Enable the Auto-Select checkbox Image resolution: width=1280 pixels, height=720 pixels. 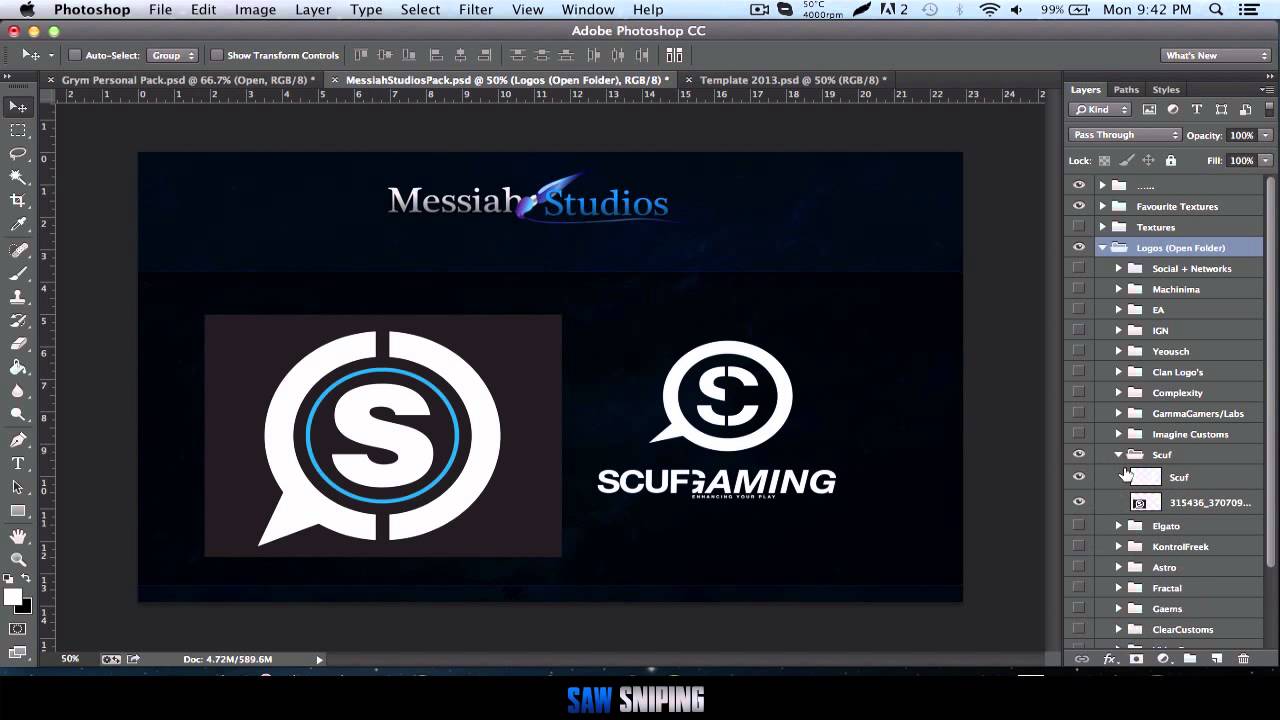(x=75, y=55)
